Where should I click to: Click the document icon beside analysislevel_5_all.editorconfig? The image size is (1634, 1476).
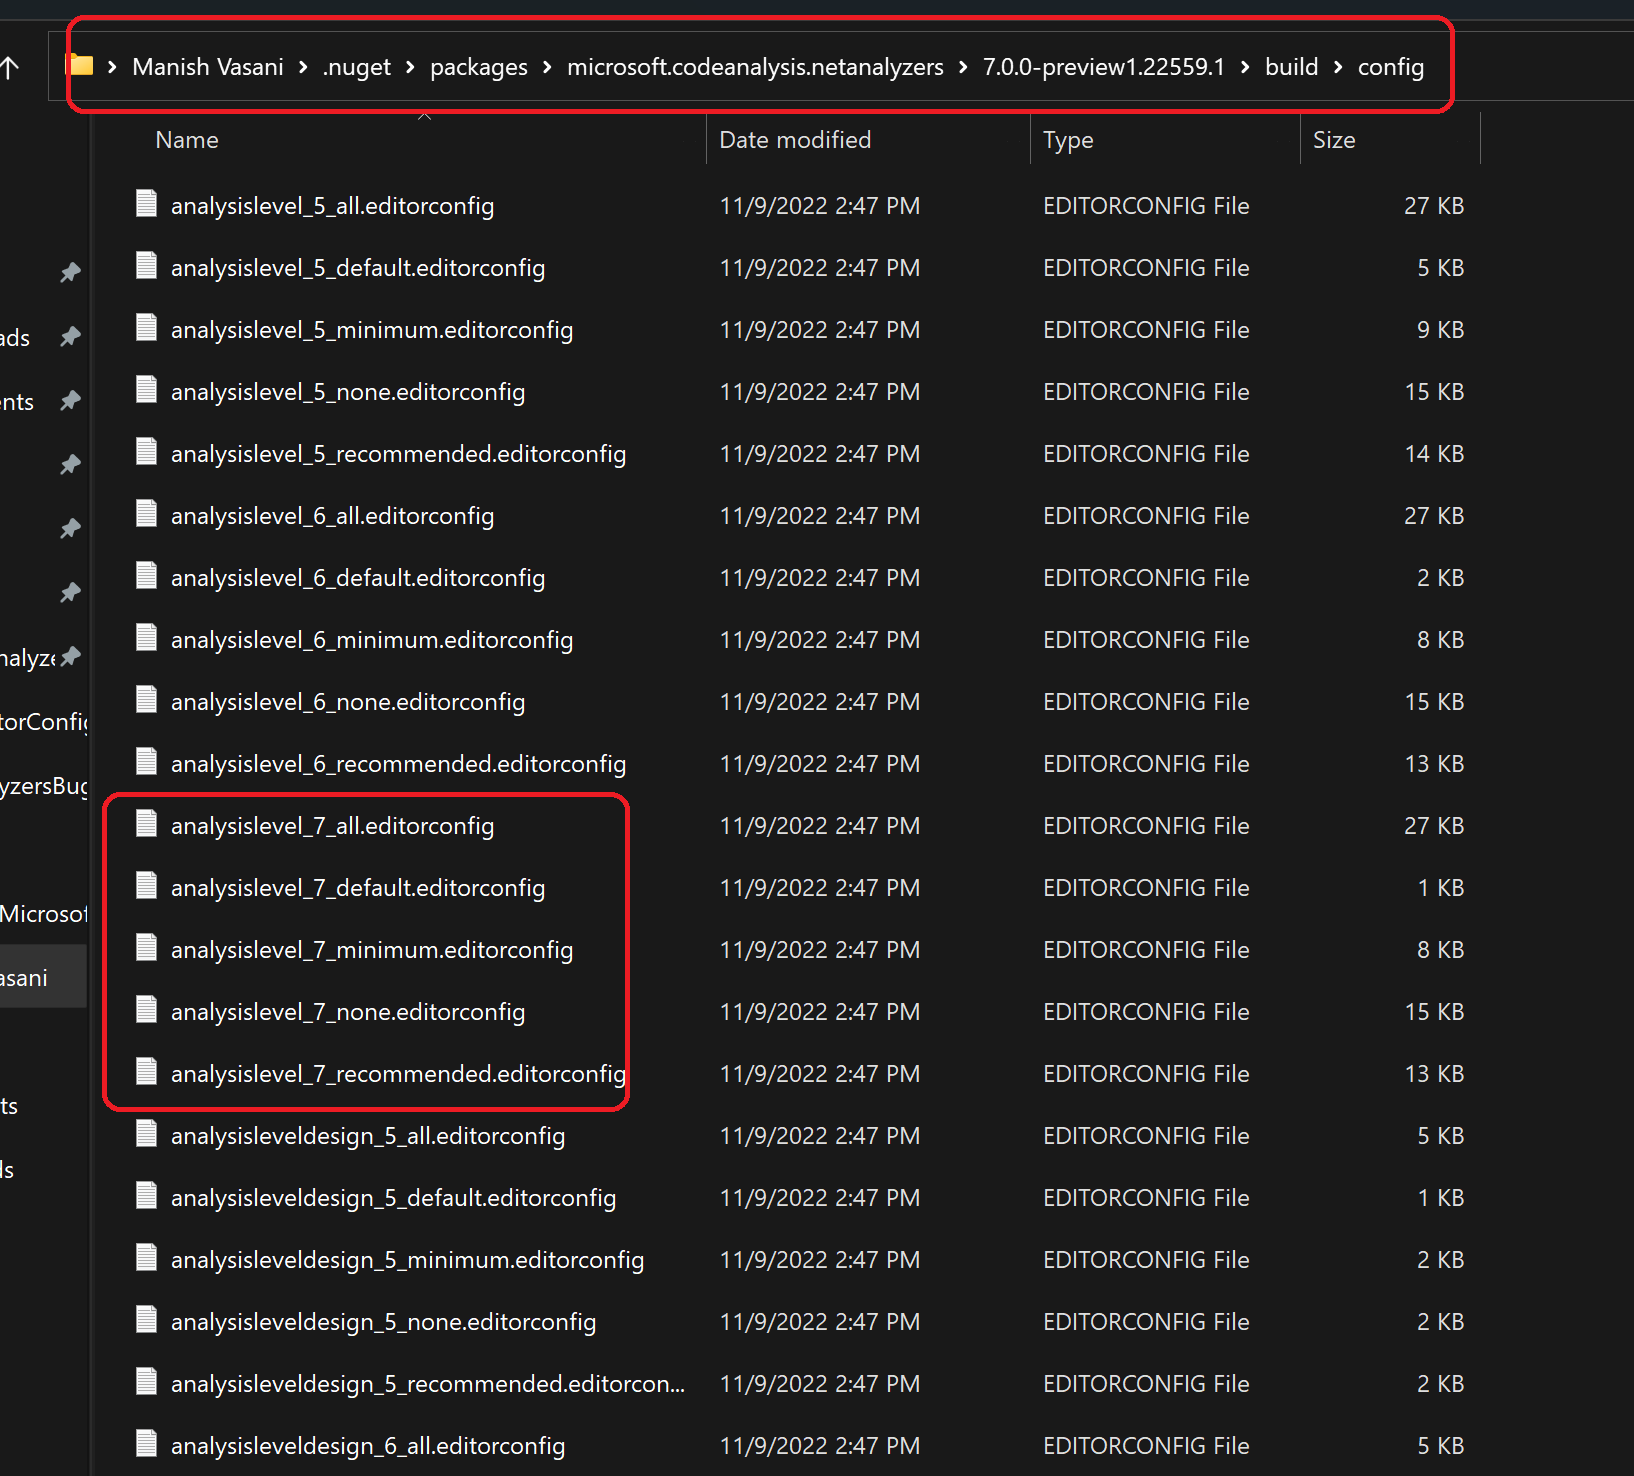point(145,203)
